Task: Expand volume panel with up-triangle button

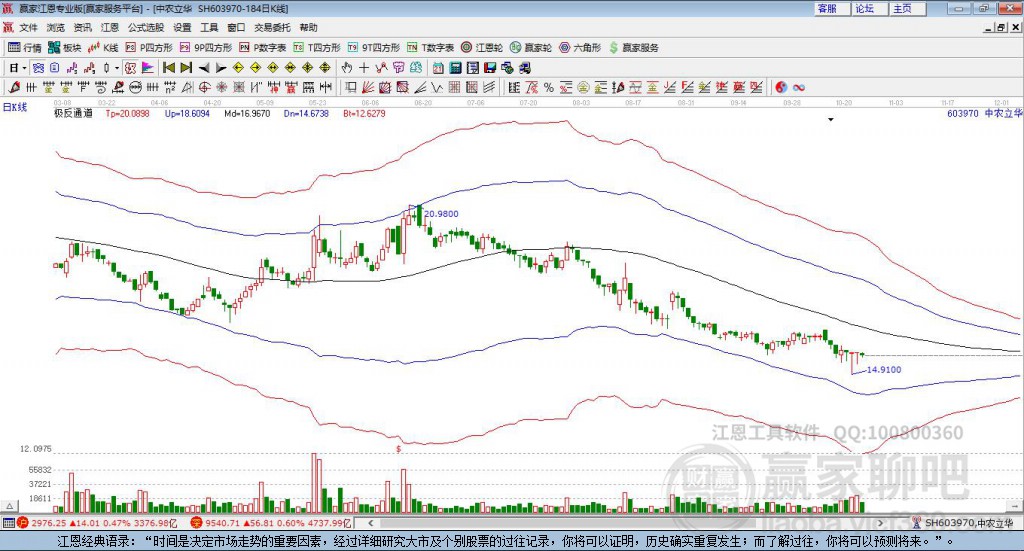Action: [9, 506]
